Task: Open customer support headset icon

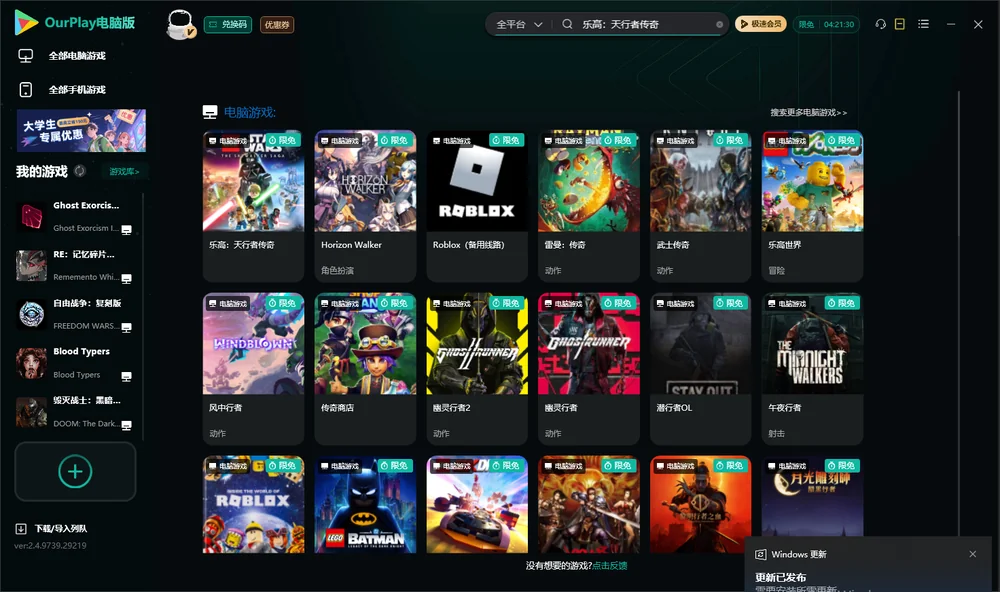Action: point(880,24)
